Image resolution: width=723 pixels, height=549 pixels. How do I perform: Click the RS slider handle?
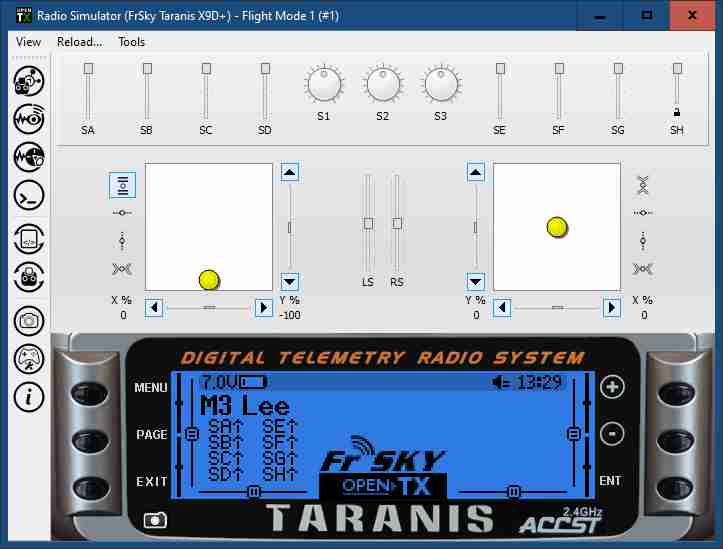397,224
